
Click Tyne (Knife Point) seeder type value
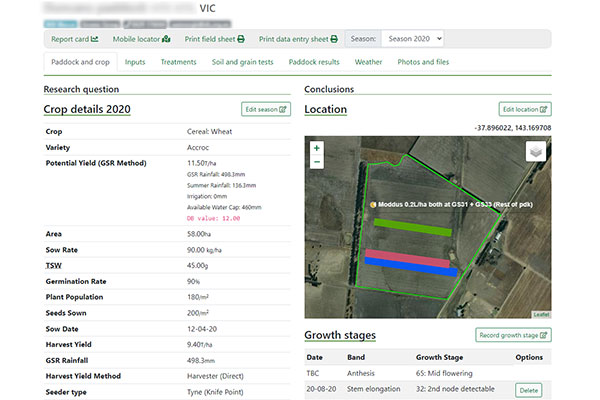[215, 392]
